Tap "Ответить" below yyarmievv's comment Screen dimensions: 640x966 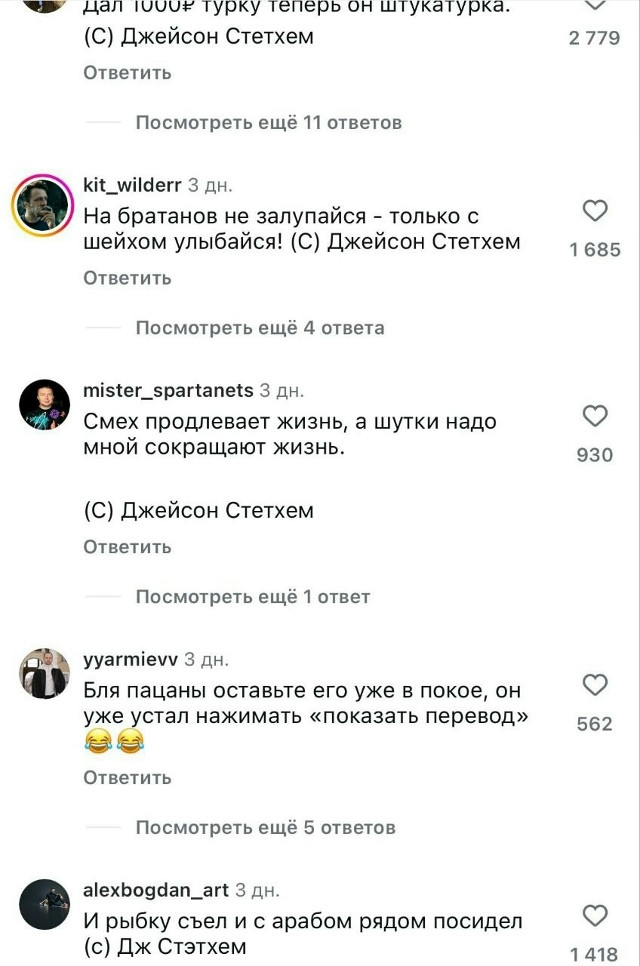(x=127, y=777)
